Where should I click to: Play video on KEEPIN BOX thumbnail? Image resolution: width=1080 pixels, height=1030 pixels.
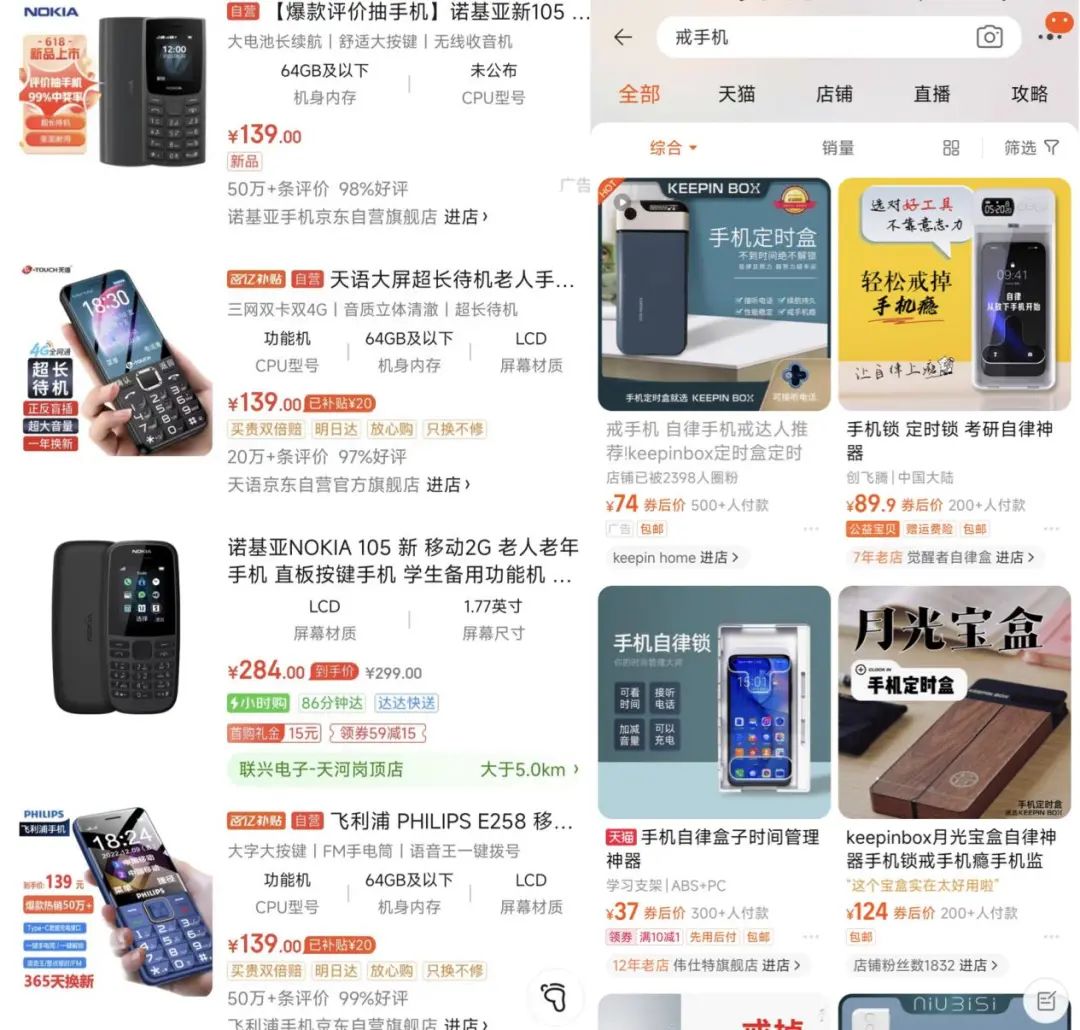622,203
